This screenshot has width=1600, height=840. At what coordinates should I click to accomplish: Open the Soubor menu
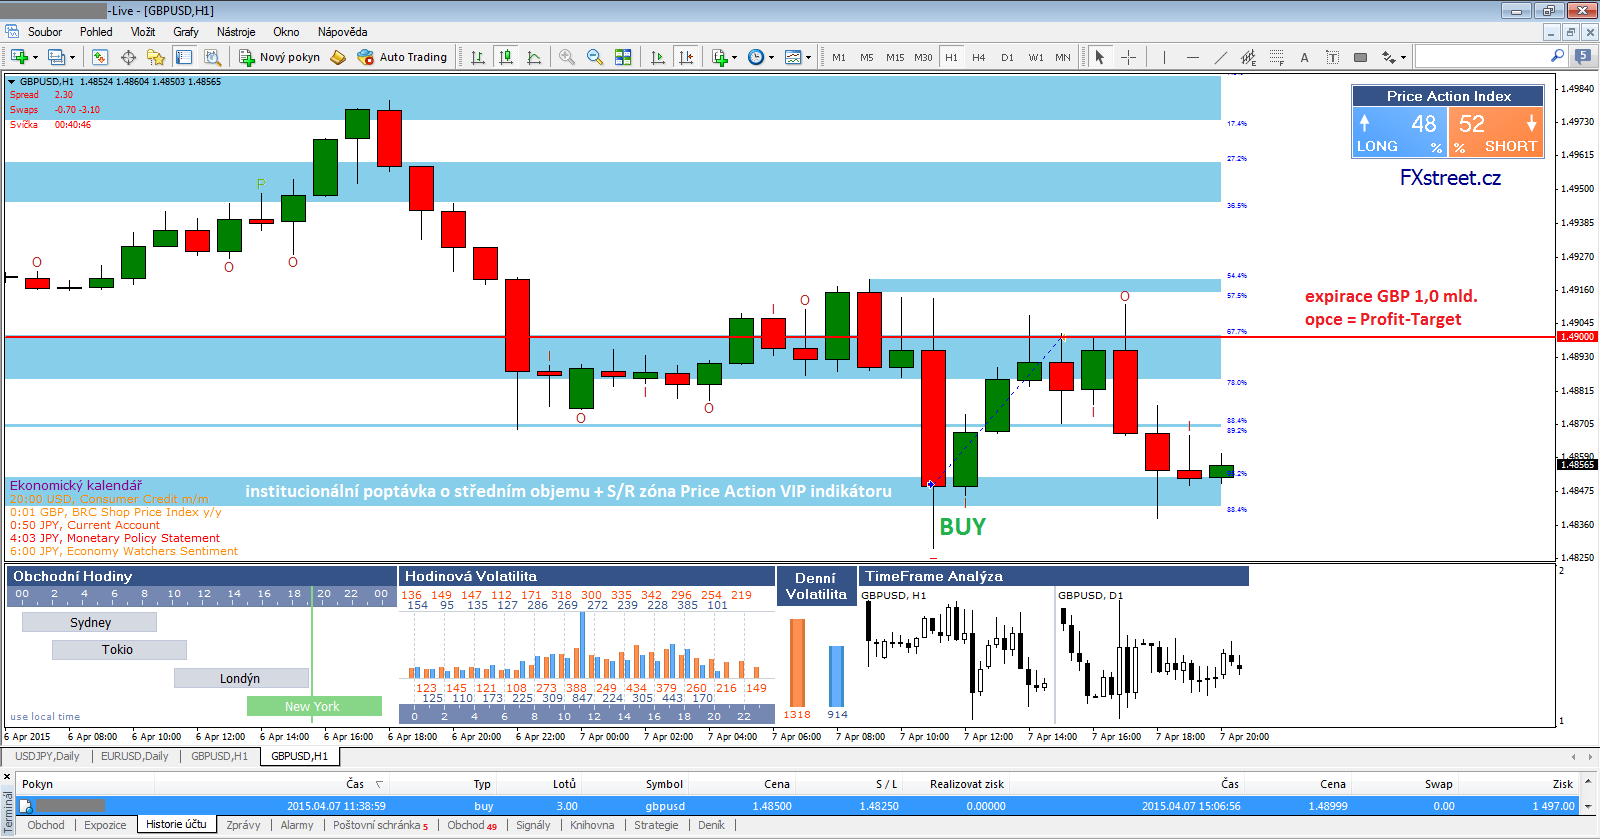(x=45, y=32)
